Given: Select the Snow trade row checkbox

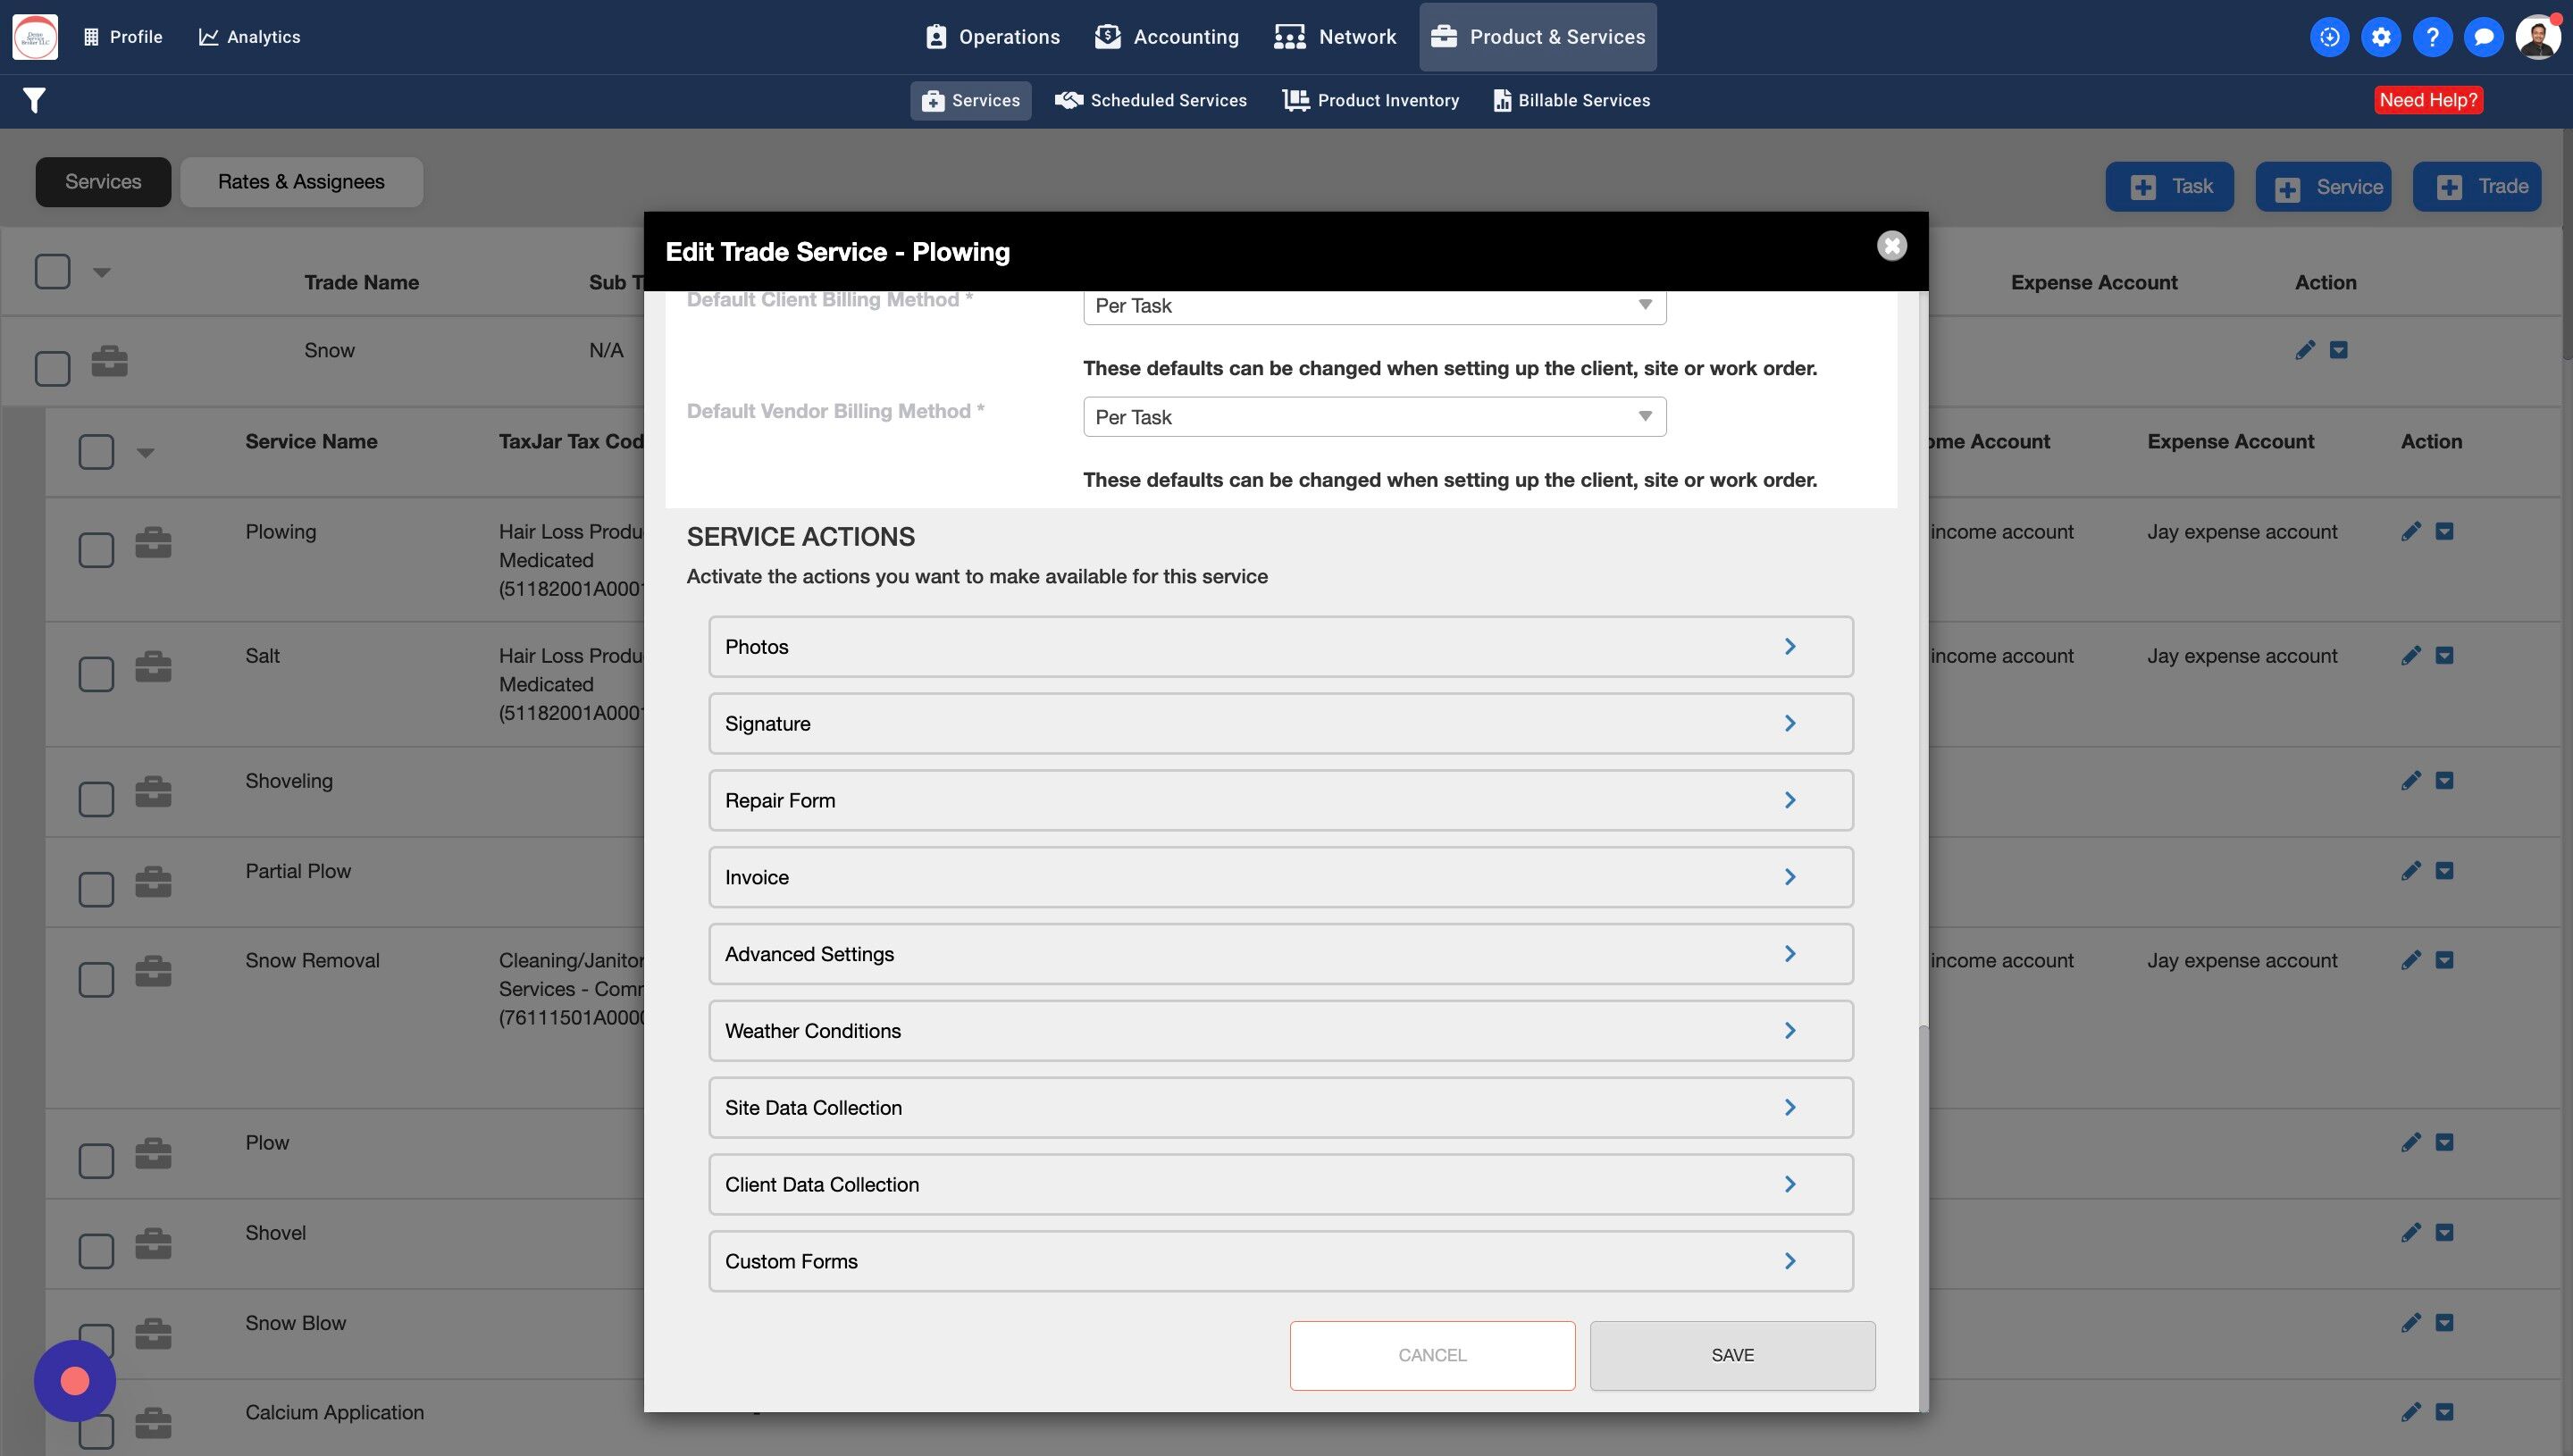Looking at the screenshot, I should click(x=52, y=368).
